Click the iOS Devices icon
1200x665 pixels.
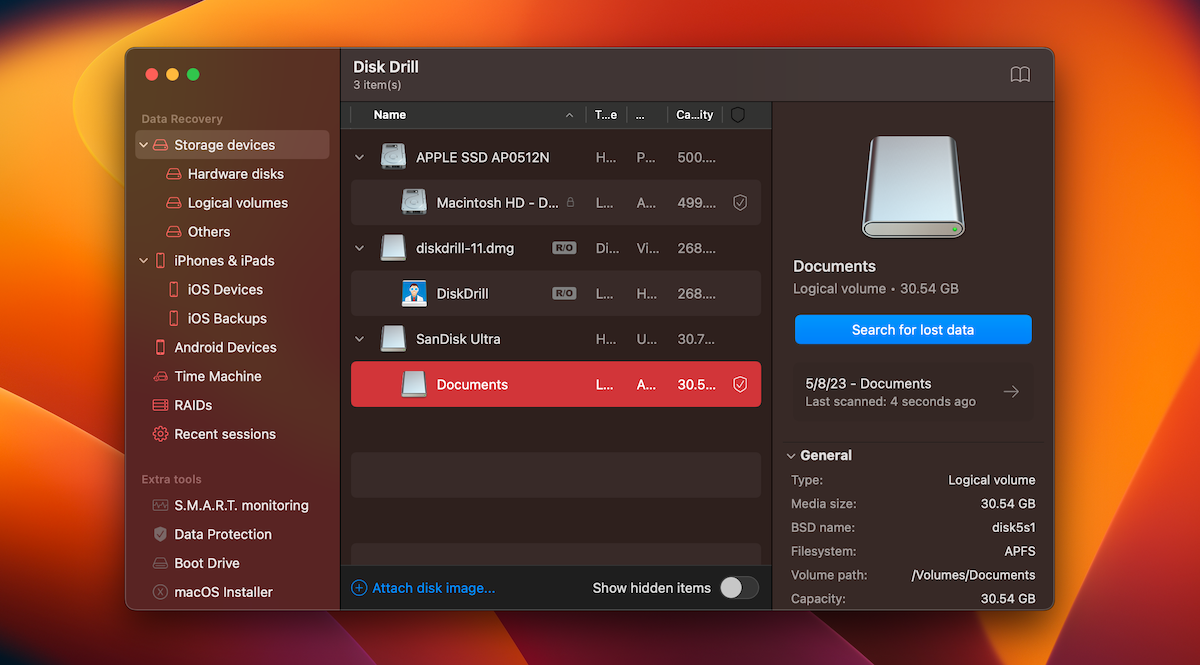174,290
